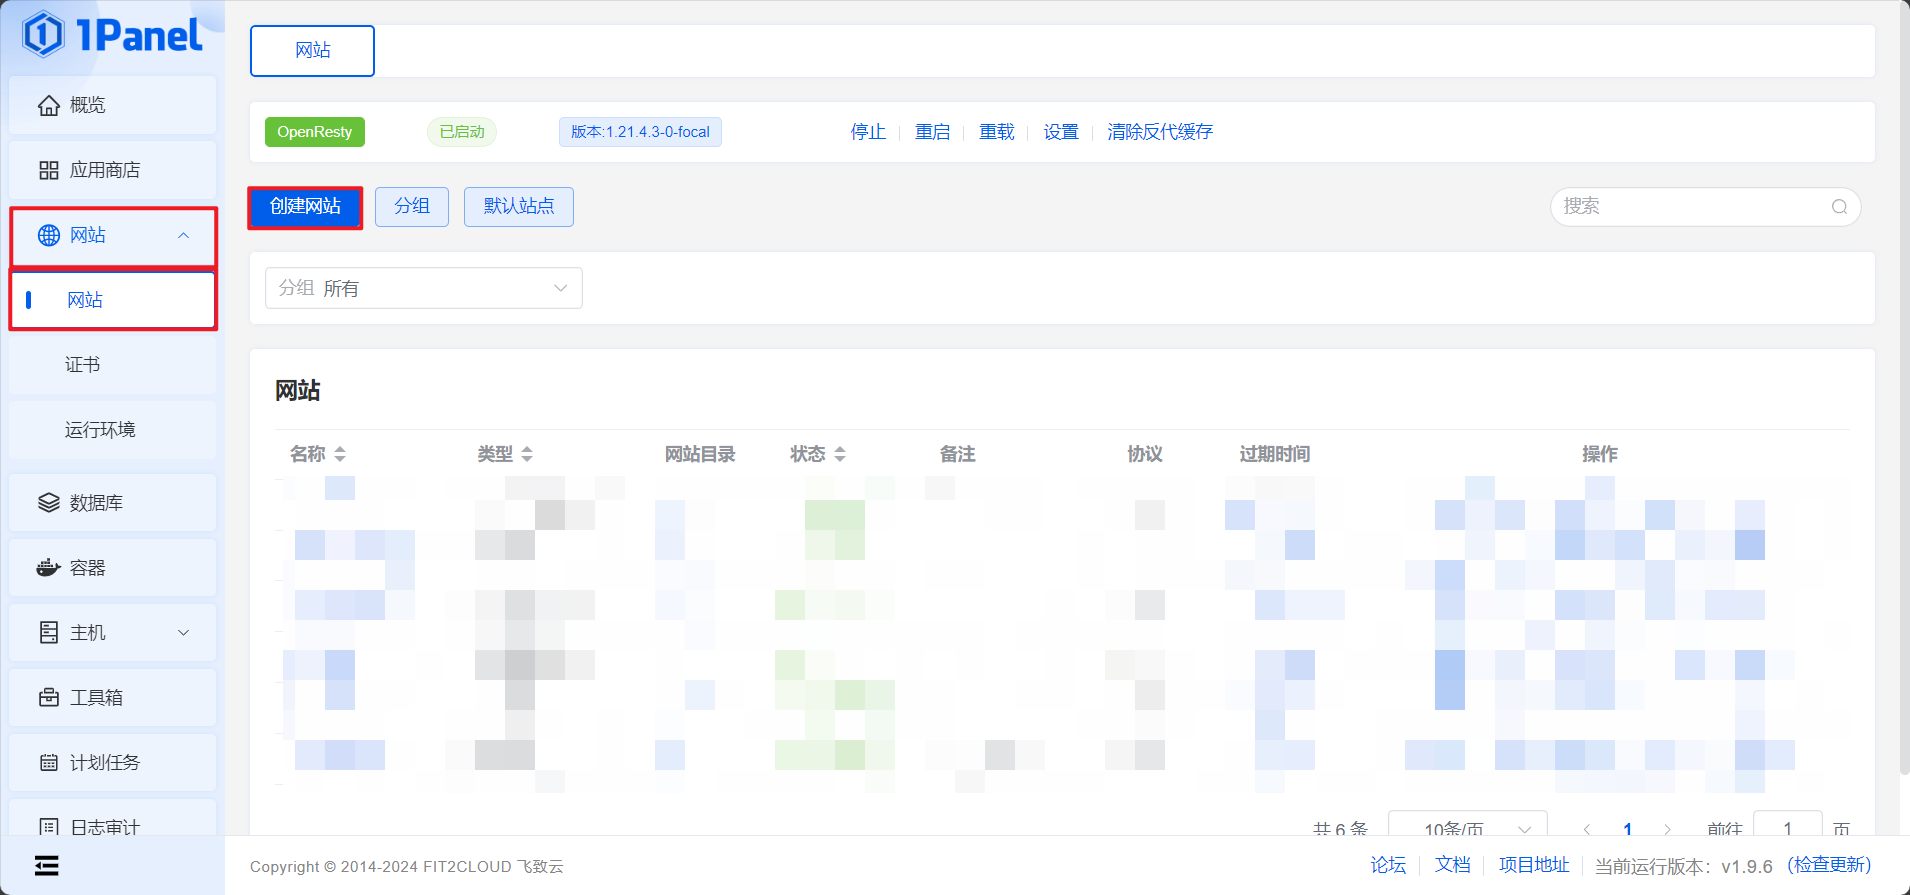The image size is (1910, 895).
Task: Open the 分组 所有 filter dropdown
Action: tap(423, 288)
